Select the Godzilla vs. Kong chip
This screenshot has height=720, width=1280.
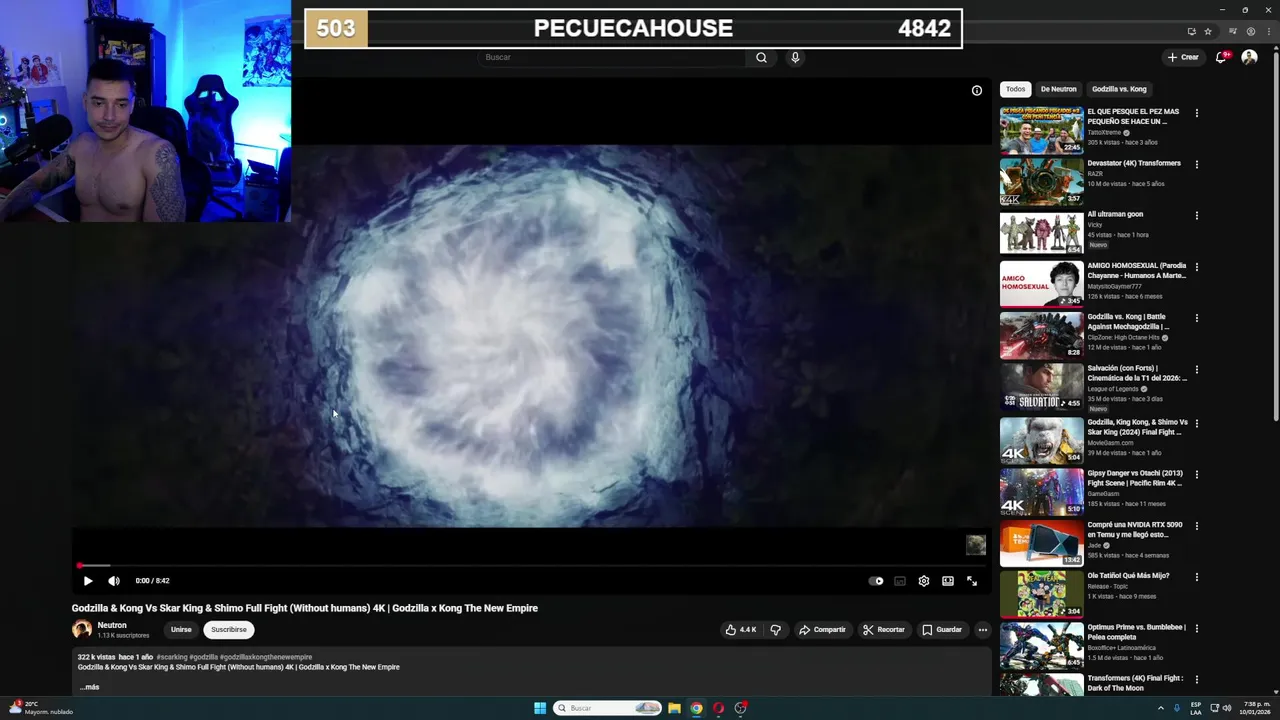[1119, 89]
